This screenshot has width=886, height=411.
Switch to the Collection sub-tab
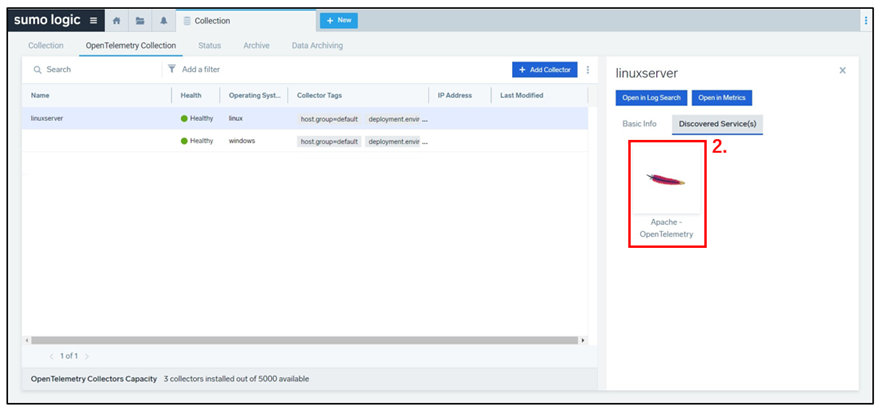(x=46, y=46)
